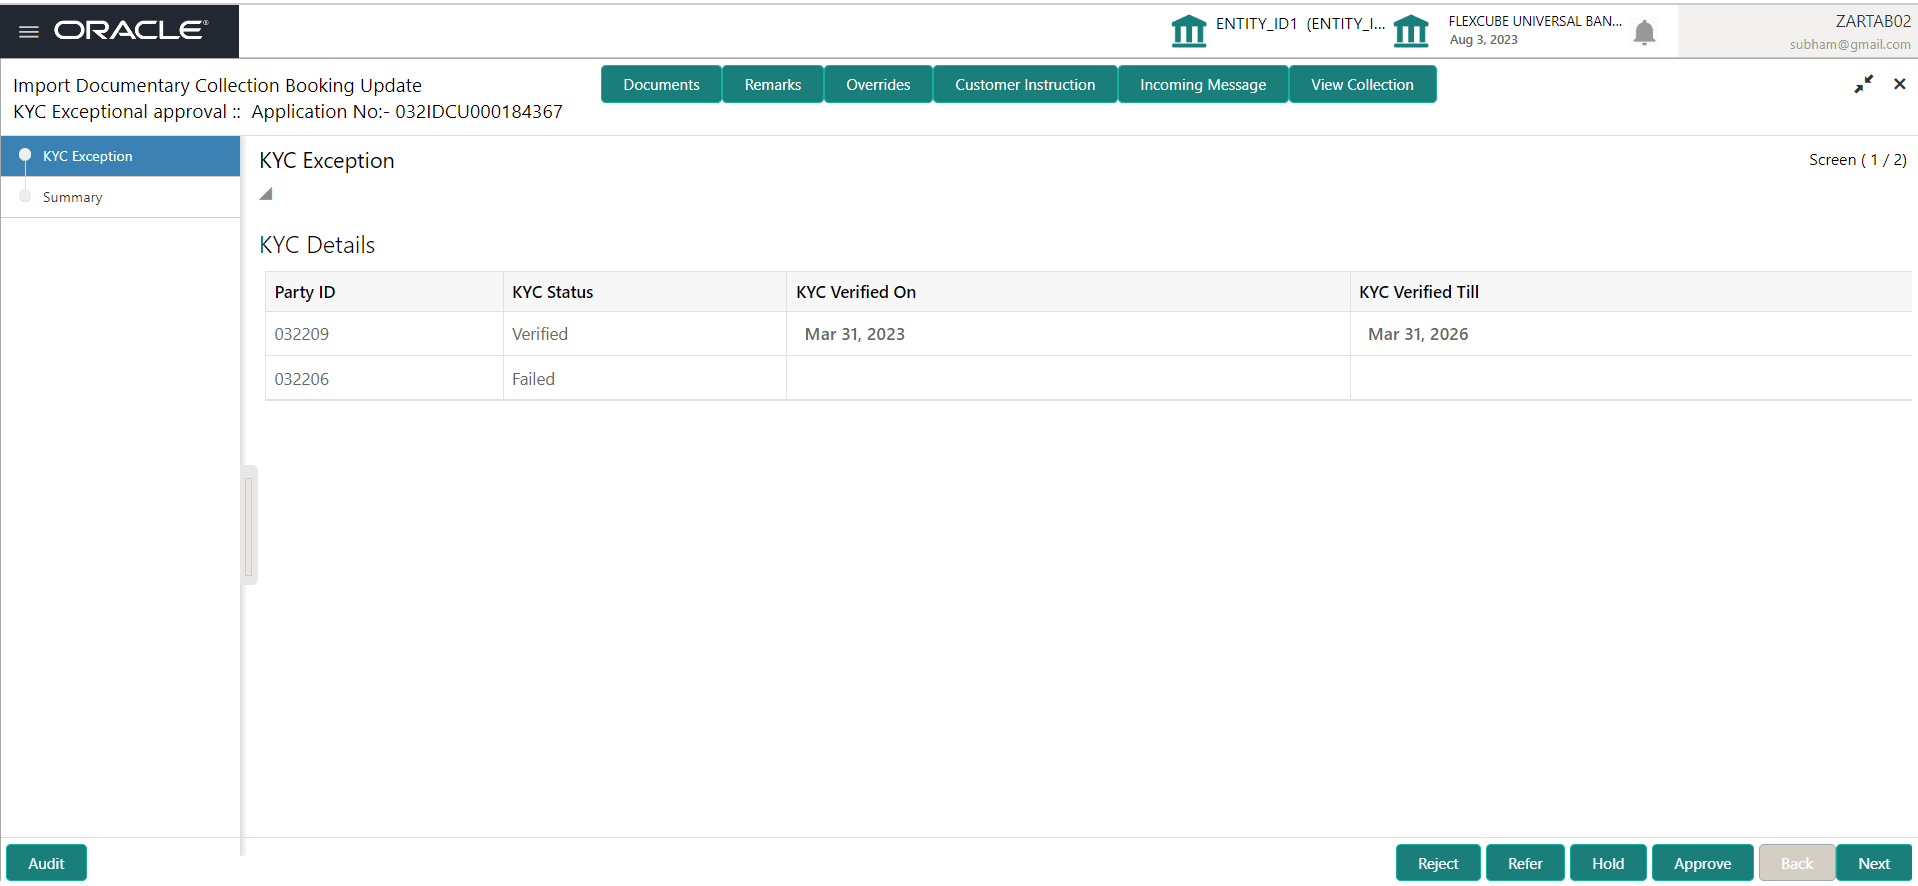Click the Verified status cell

(x=645, y=334)
